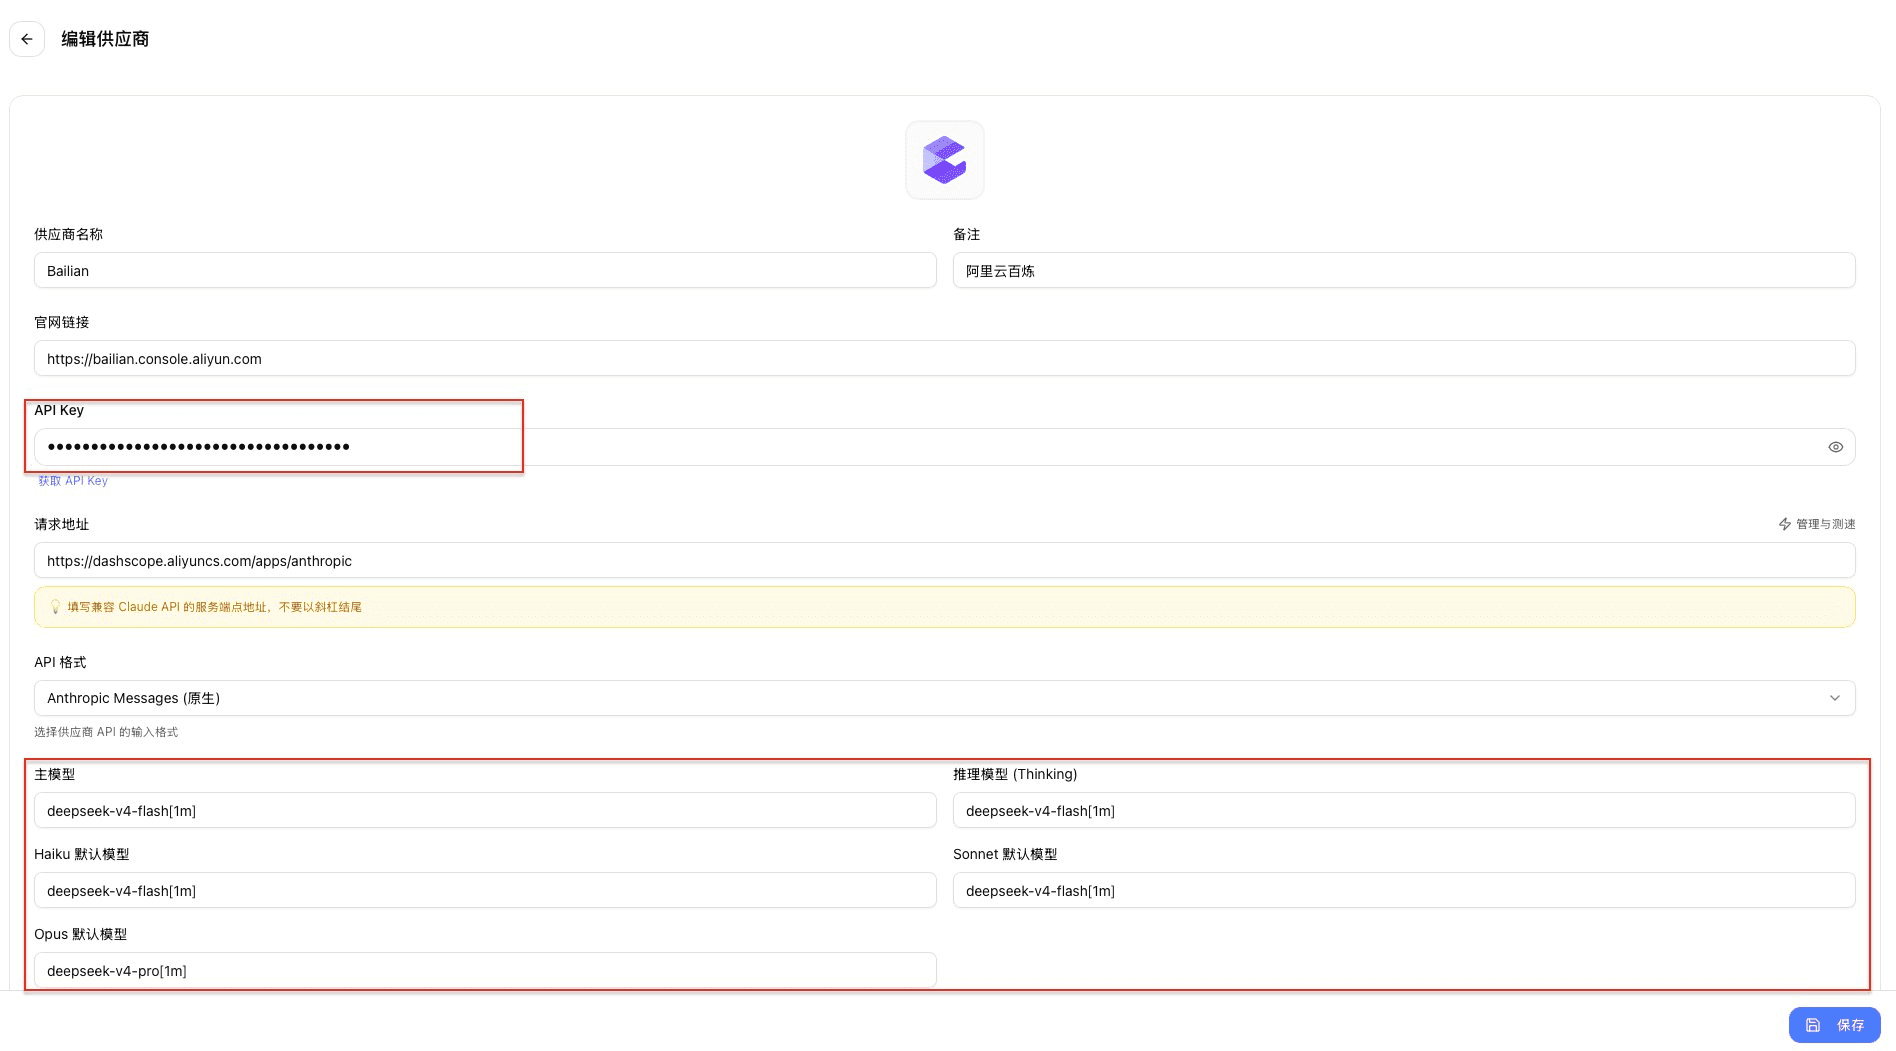Image resolution: width=1896 pixels, height=1051 pixels.
Task: Edit the 主模型 input field
Action: coord(485,811)
